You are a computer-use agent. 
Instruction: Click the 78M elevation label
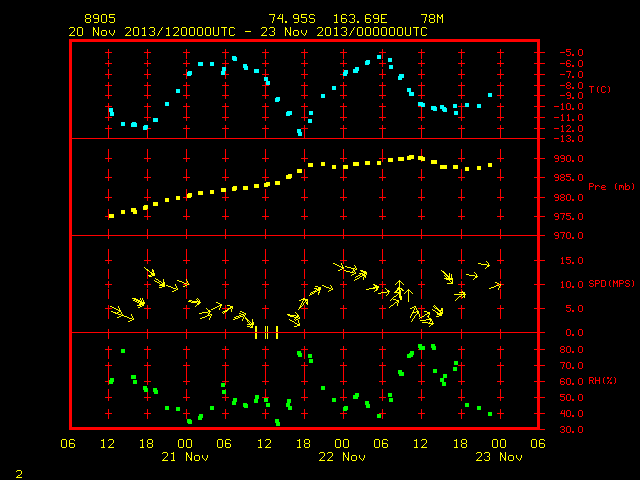(x=432, y=19)
